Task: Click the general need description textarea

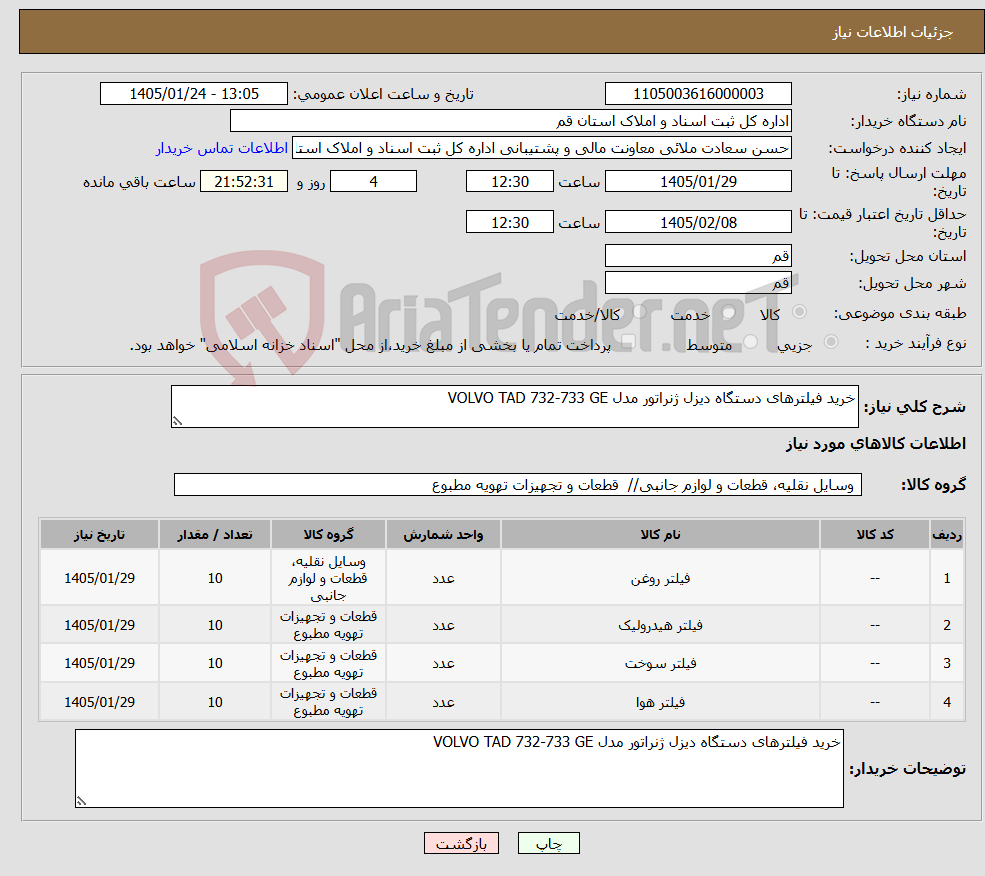Action: (x=514, y=407)
